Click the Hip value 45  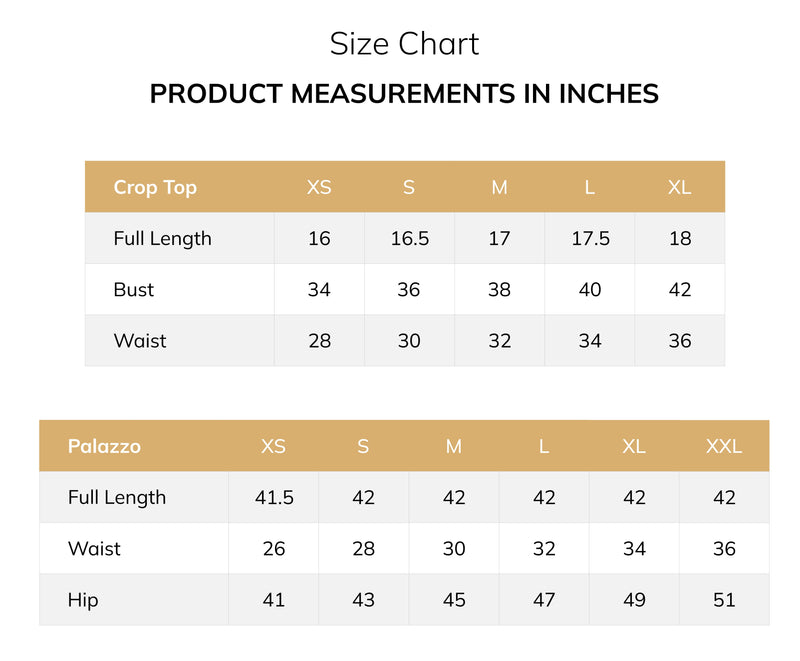(454, 600)
